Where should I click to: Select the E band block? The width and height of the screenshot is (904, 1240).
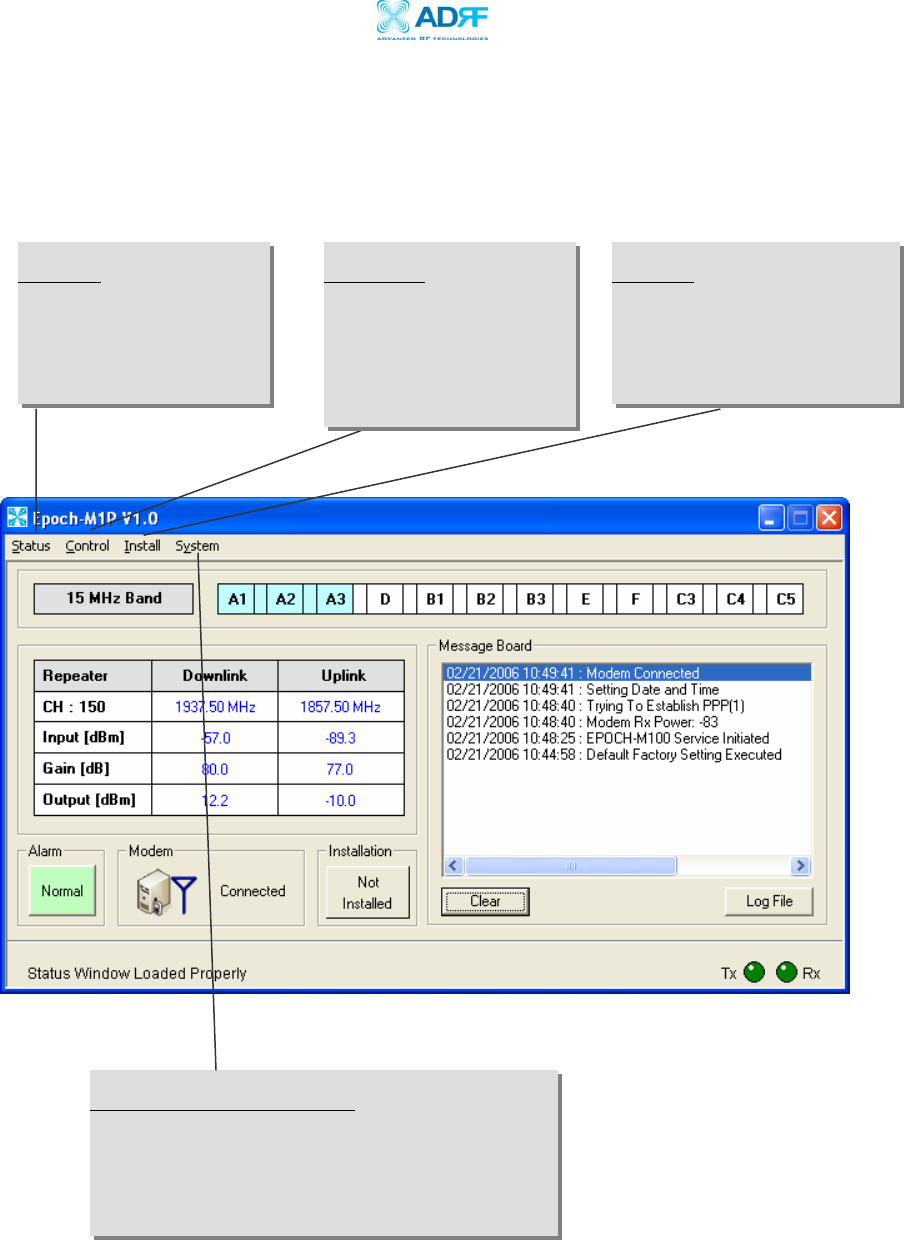click(x=586, y=600)
